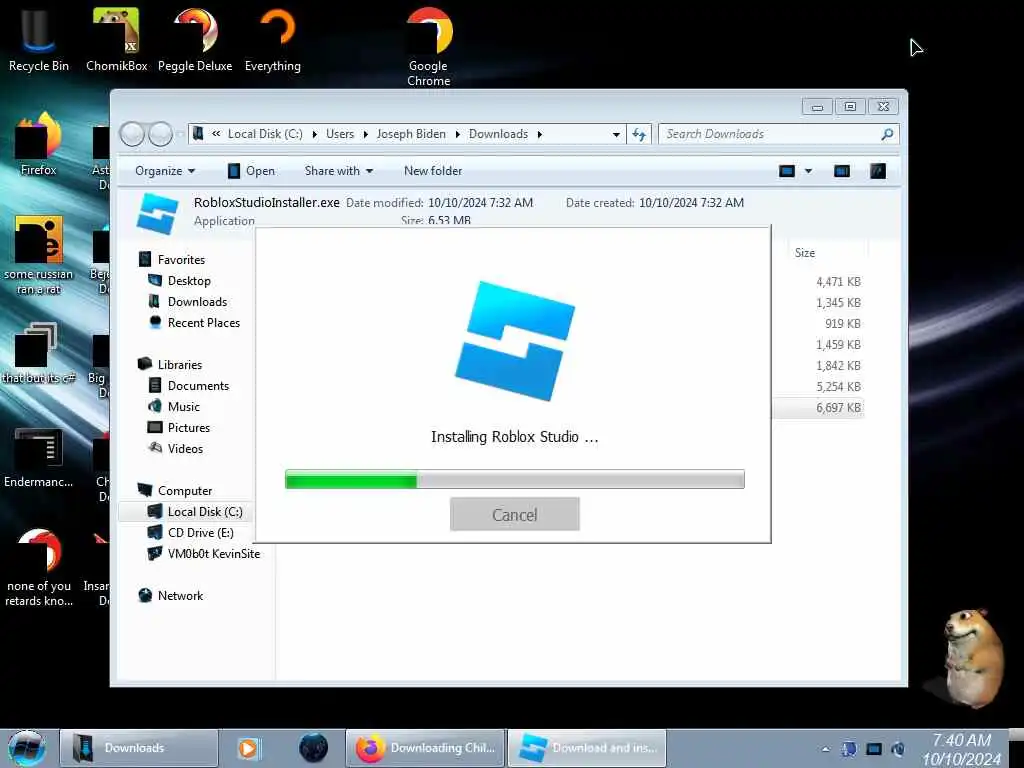Select Joseph Biden in address breadcrumb
1024x768 pixels.
coord(411,134)
